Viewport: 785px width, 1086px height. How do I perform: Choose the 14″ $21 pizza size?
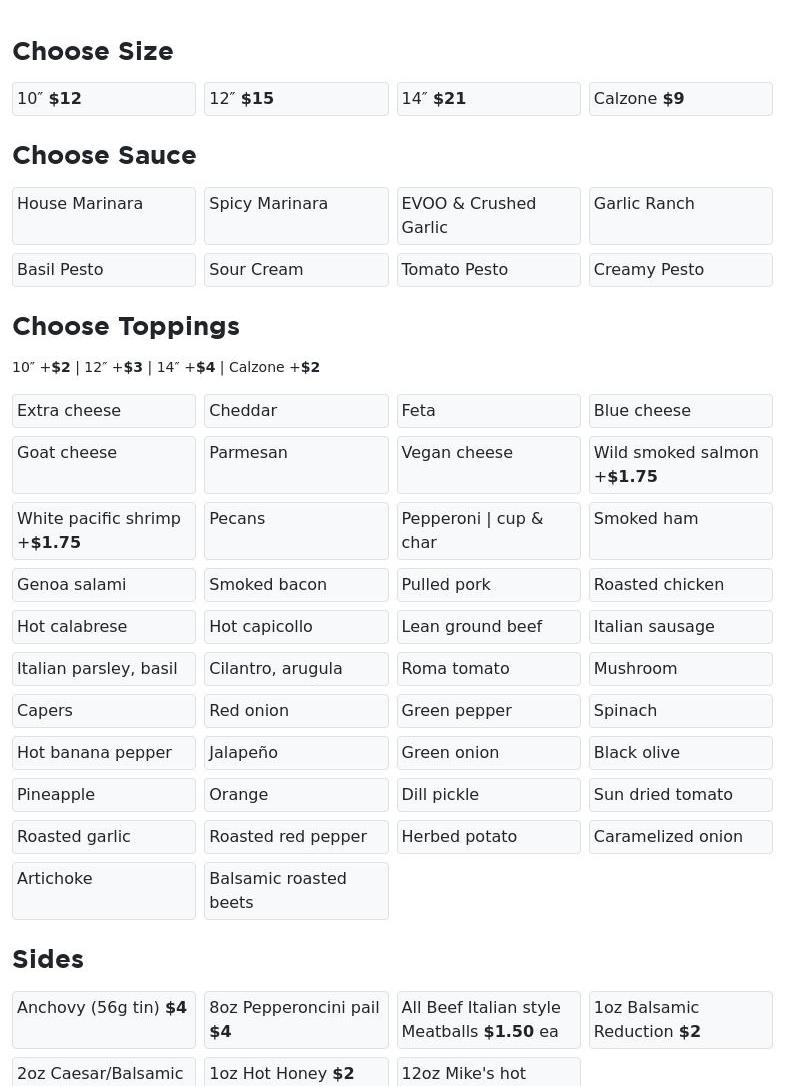click(488, 99)
